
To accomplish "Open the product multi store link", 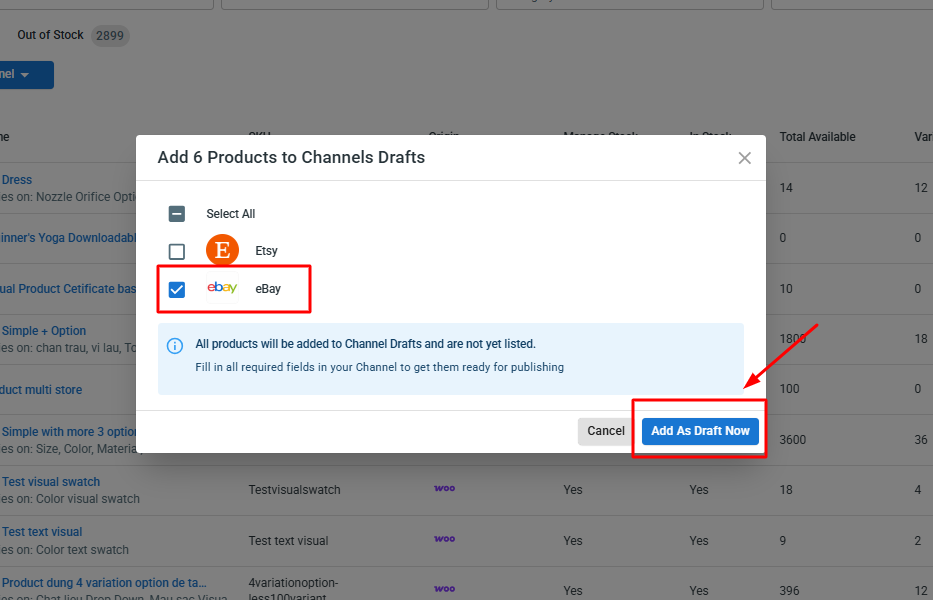I will [x=41, y=390].
